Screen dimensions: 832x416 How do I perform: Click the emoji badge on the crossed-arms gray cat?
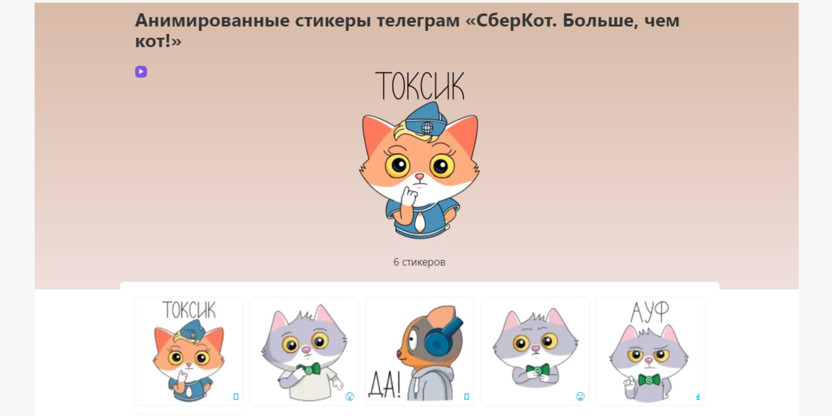point(580,396)
